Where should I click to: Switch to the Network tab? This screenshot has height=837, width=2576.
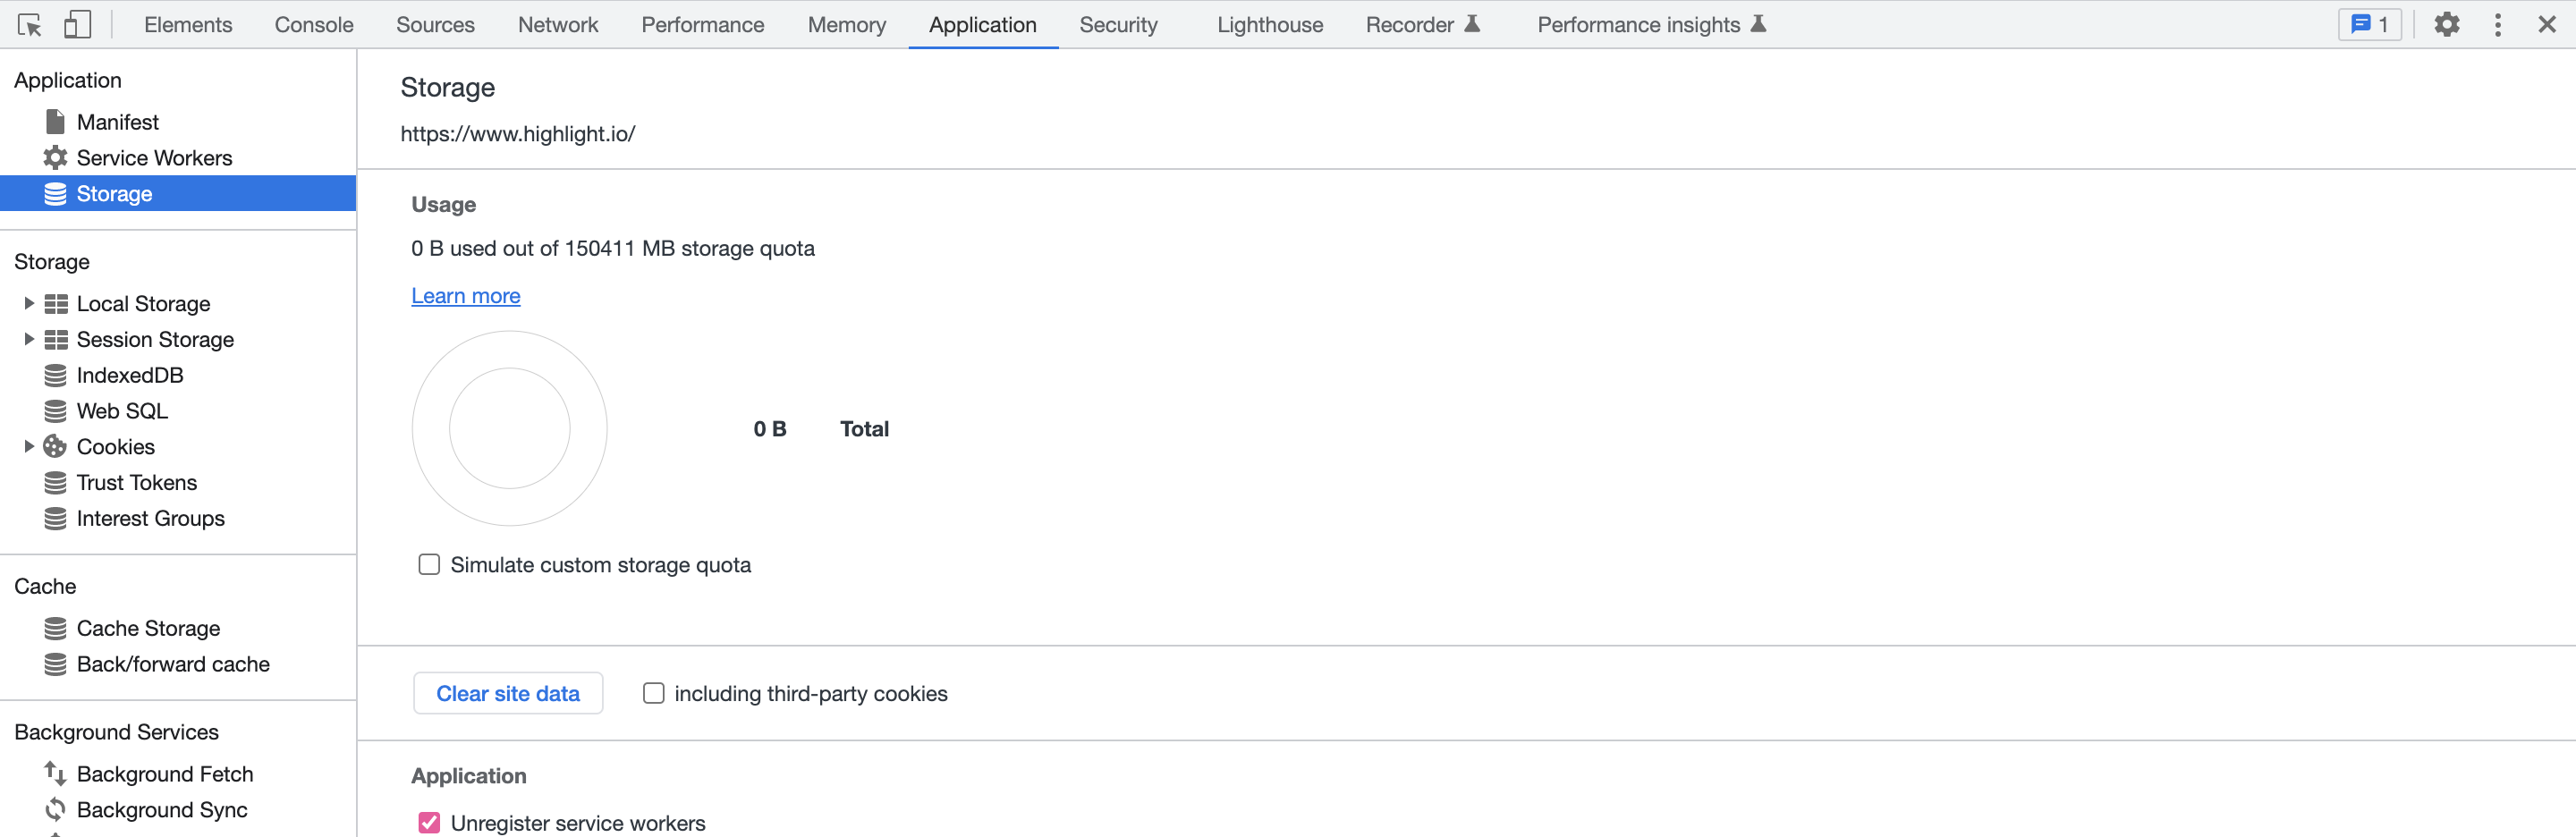pos(557,25)
